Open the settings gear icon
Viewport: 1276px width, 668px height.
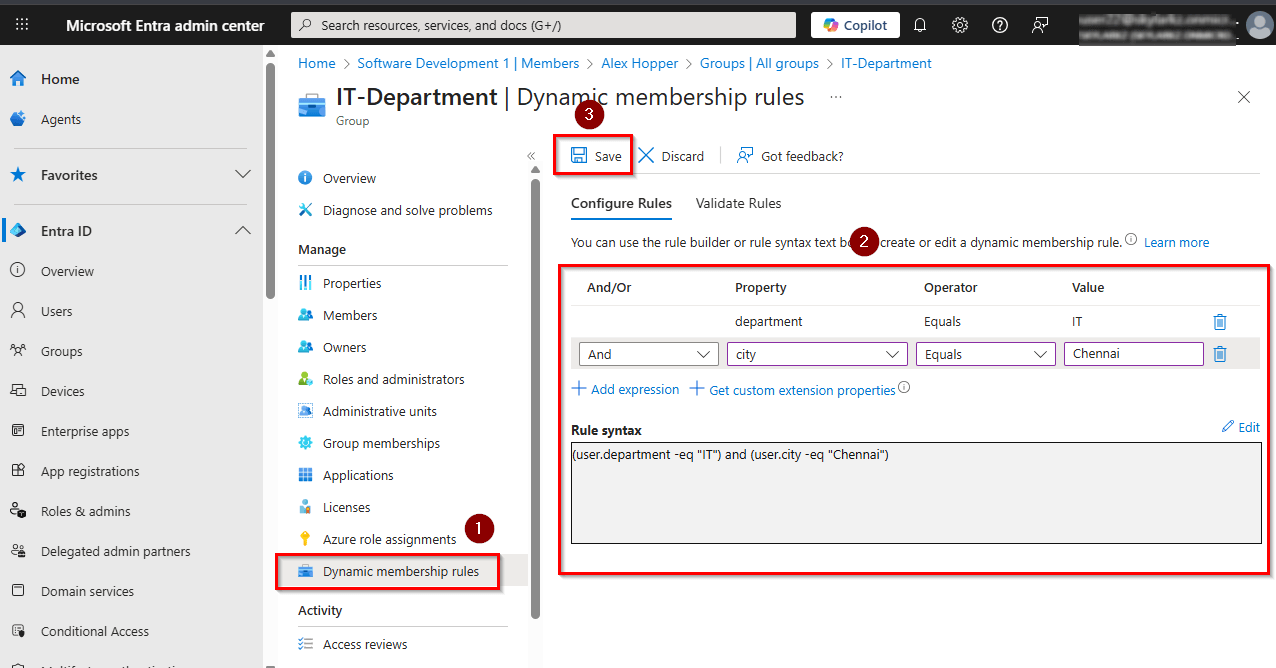coord(959,24)
